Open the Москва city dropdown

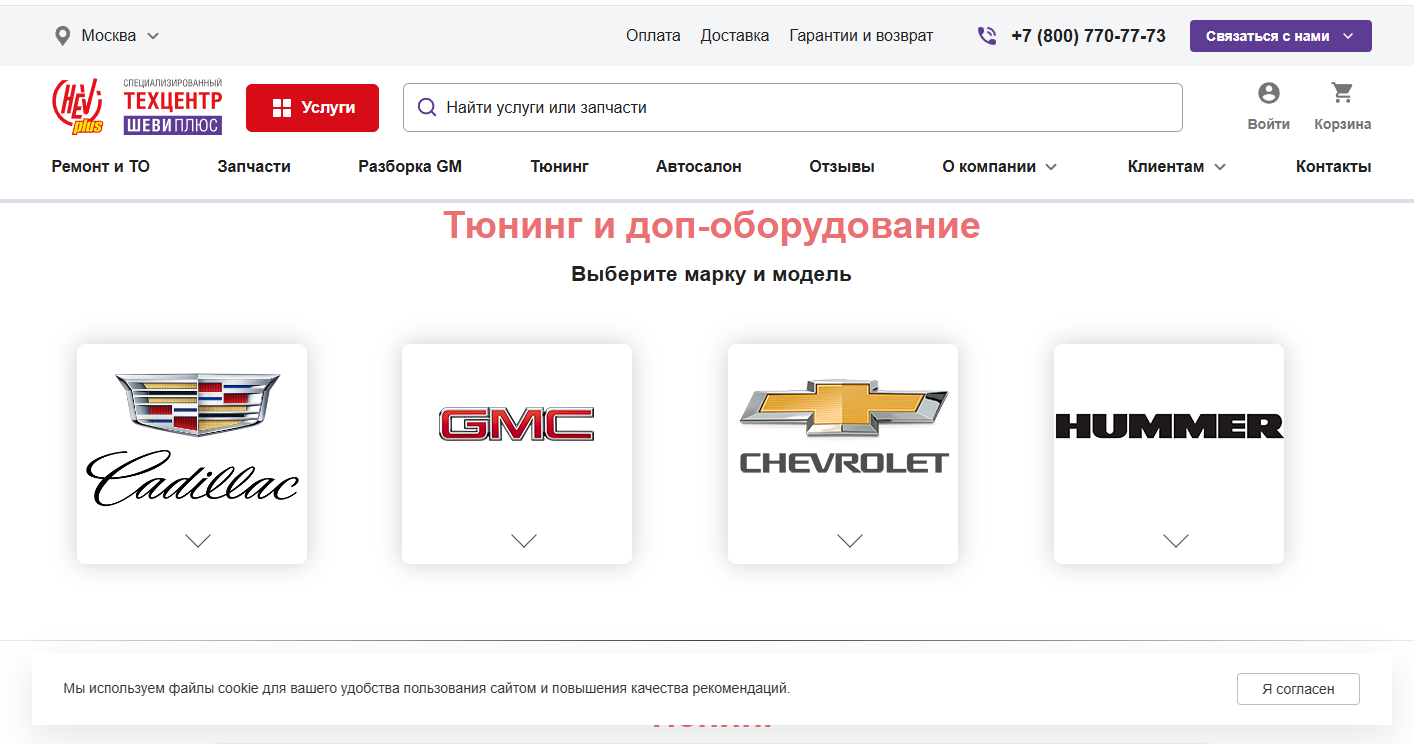coord(107,36)
